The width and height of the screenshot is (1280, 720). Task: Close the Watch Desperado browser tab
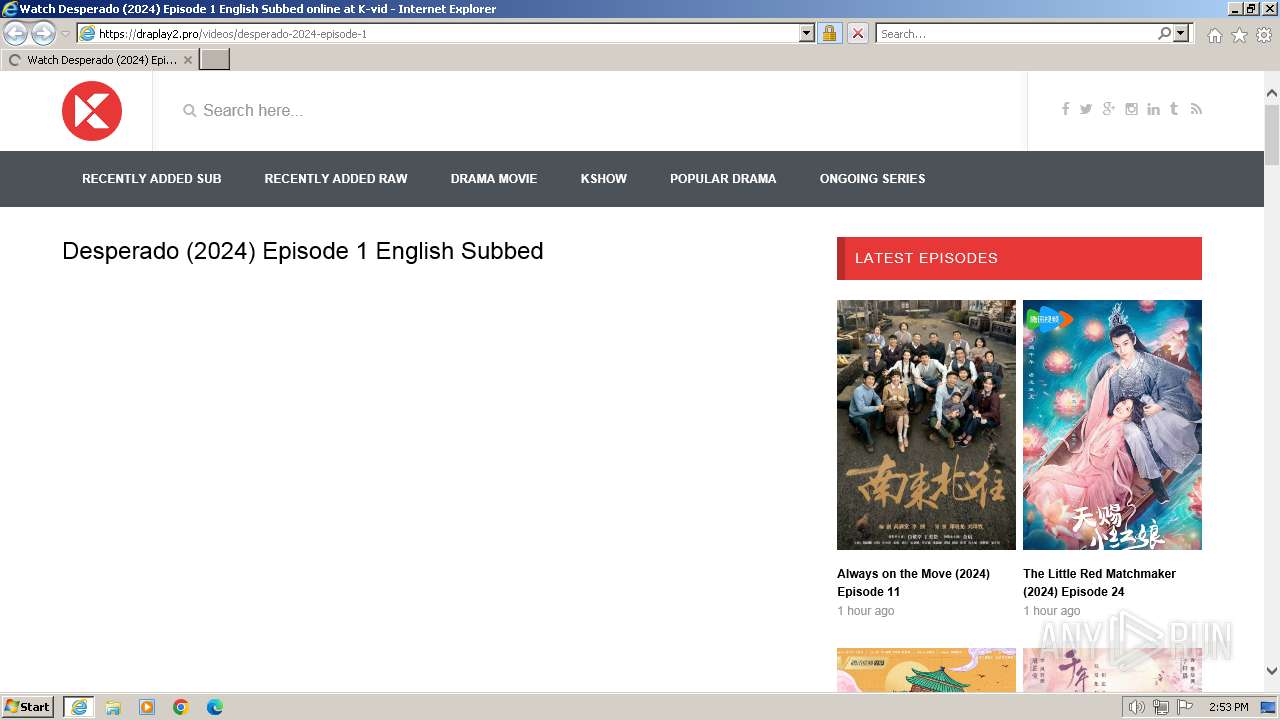[188, 60]
